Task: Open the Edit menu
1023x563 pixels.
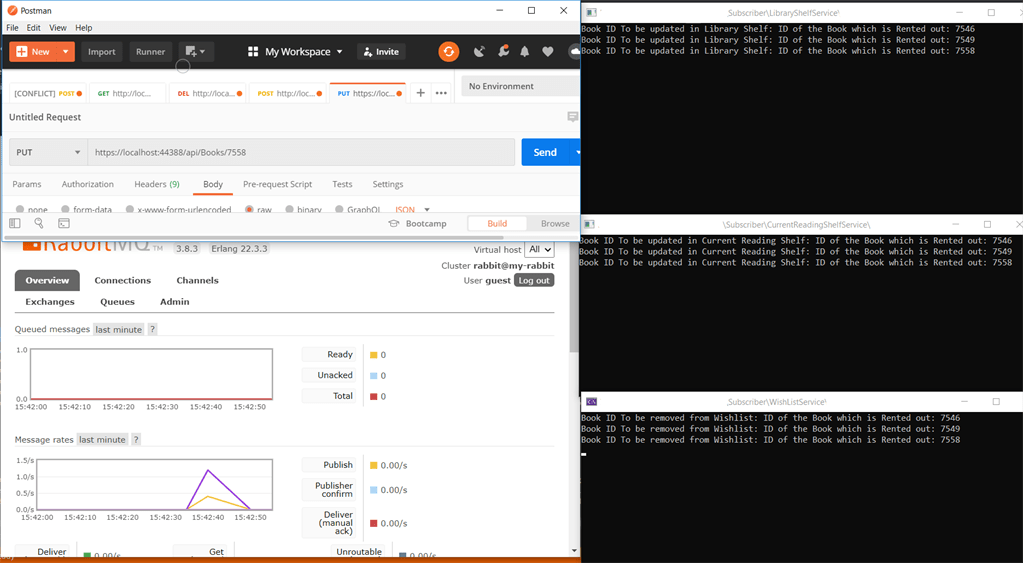Action: pos(33,27)
